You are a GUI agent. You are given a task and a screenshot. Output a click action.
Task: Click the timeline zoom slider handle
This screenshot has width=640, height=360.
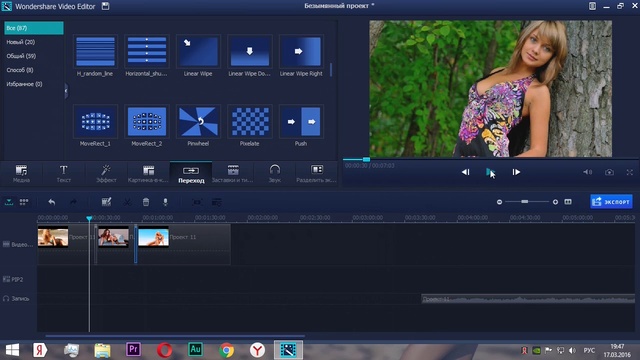(524, 202)
